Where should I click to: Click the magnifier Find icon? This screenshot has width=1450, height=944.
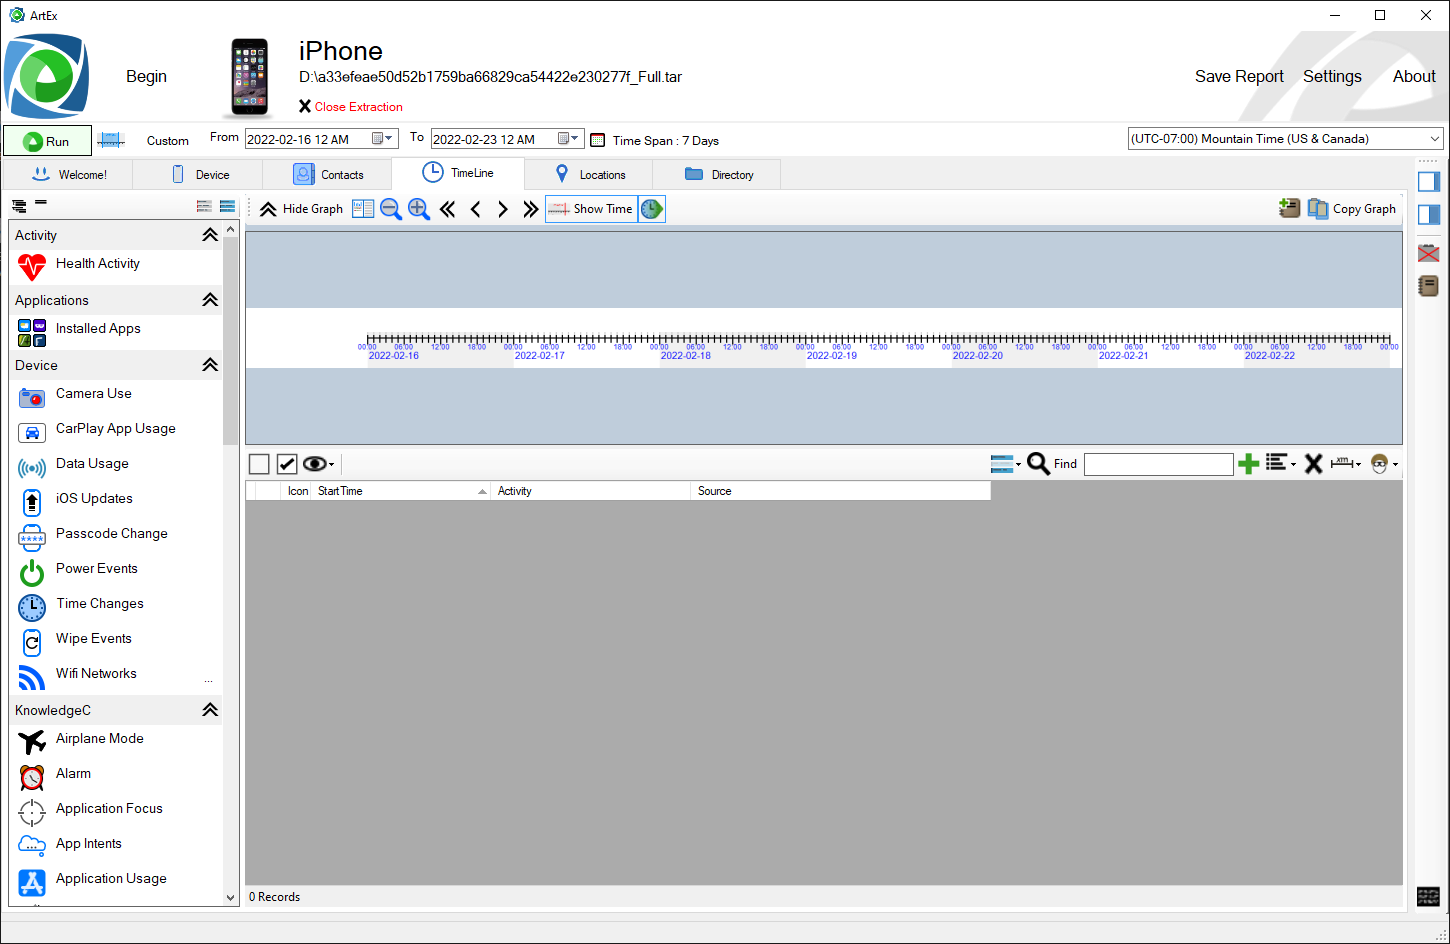[x=1038, y=463]
